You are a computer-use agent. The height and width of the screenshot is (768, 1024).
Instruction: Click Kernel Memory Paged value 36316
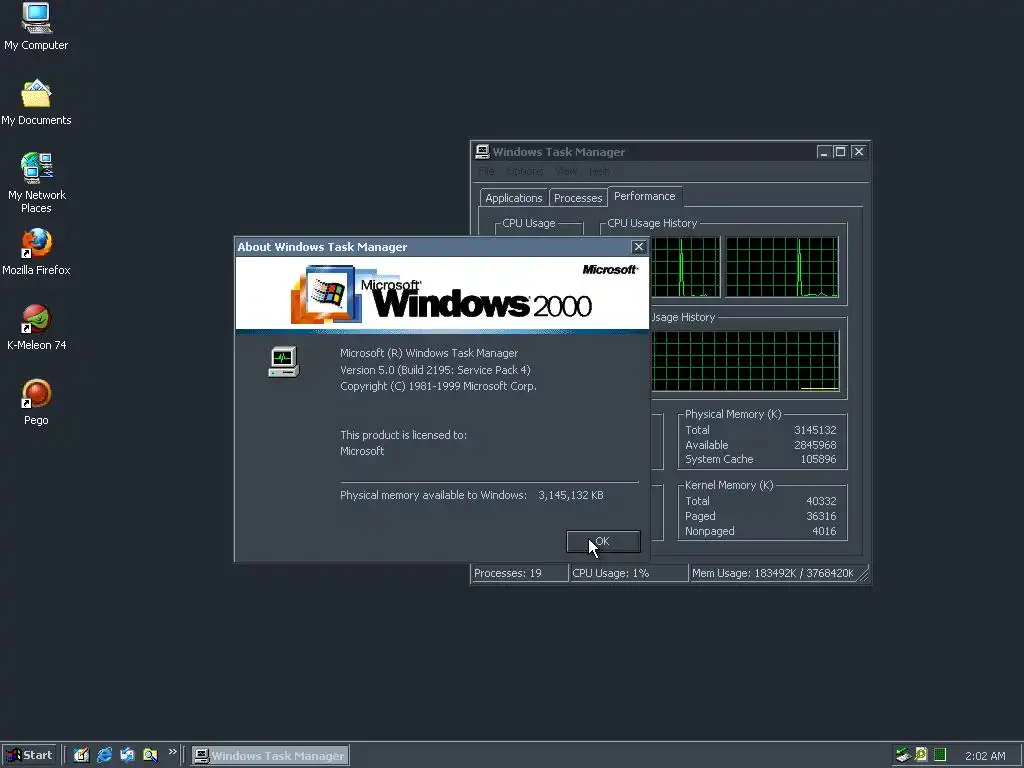(x=821, y=516)
